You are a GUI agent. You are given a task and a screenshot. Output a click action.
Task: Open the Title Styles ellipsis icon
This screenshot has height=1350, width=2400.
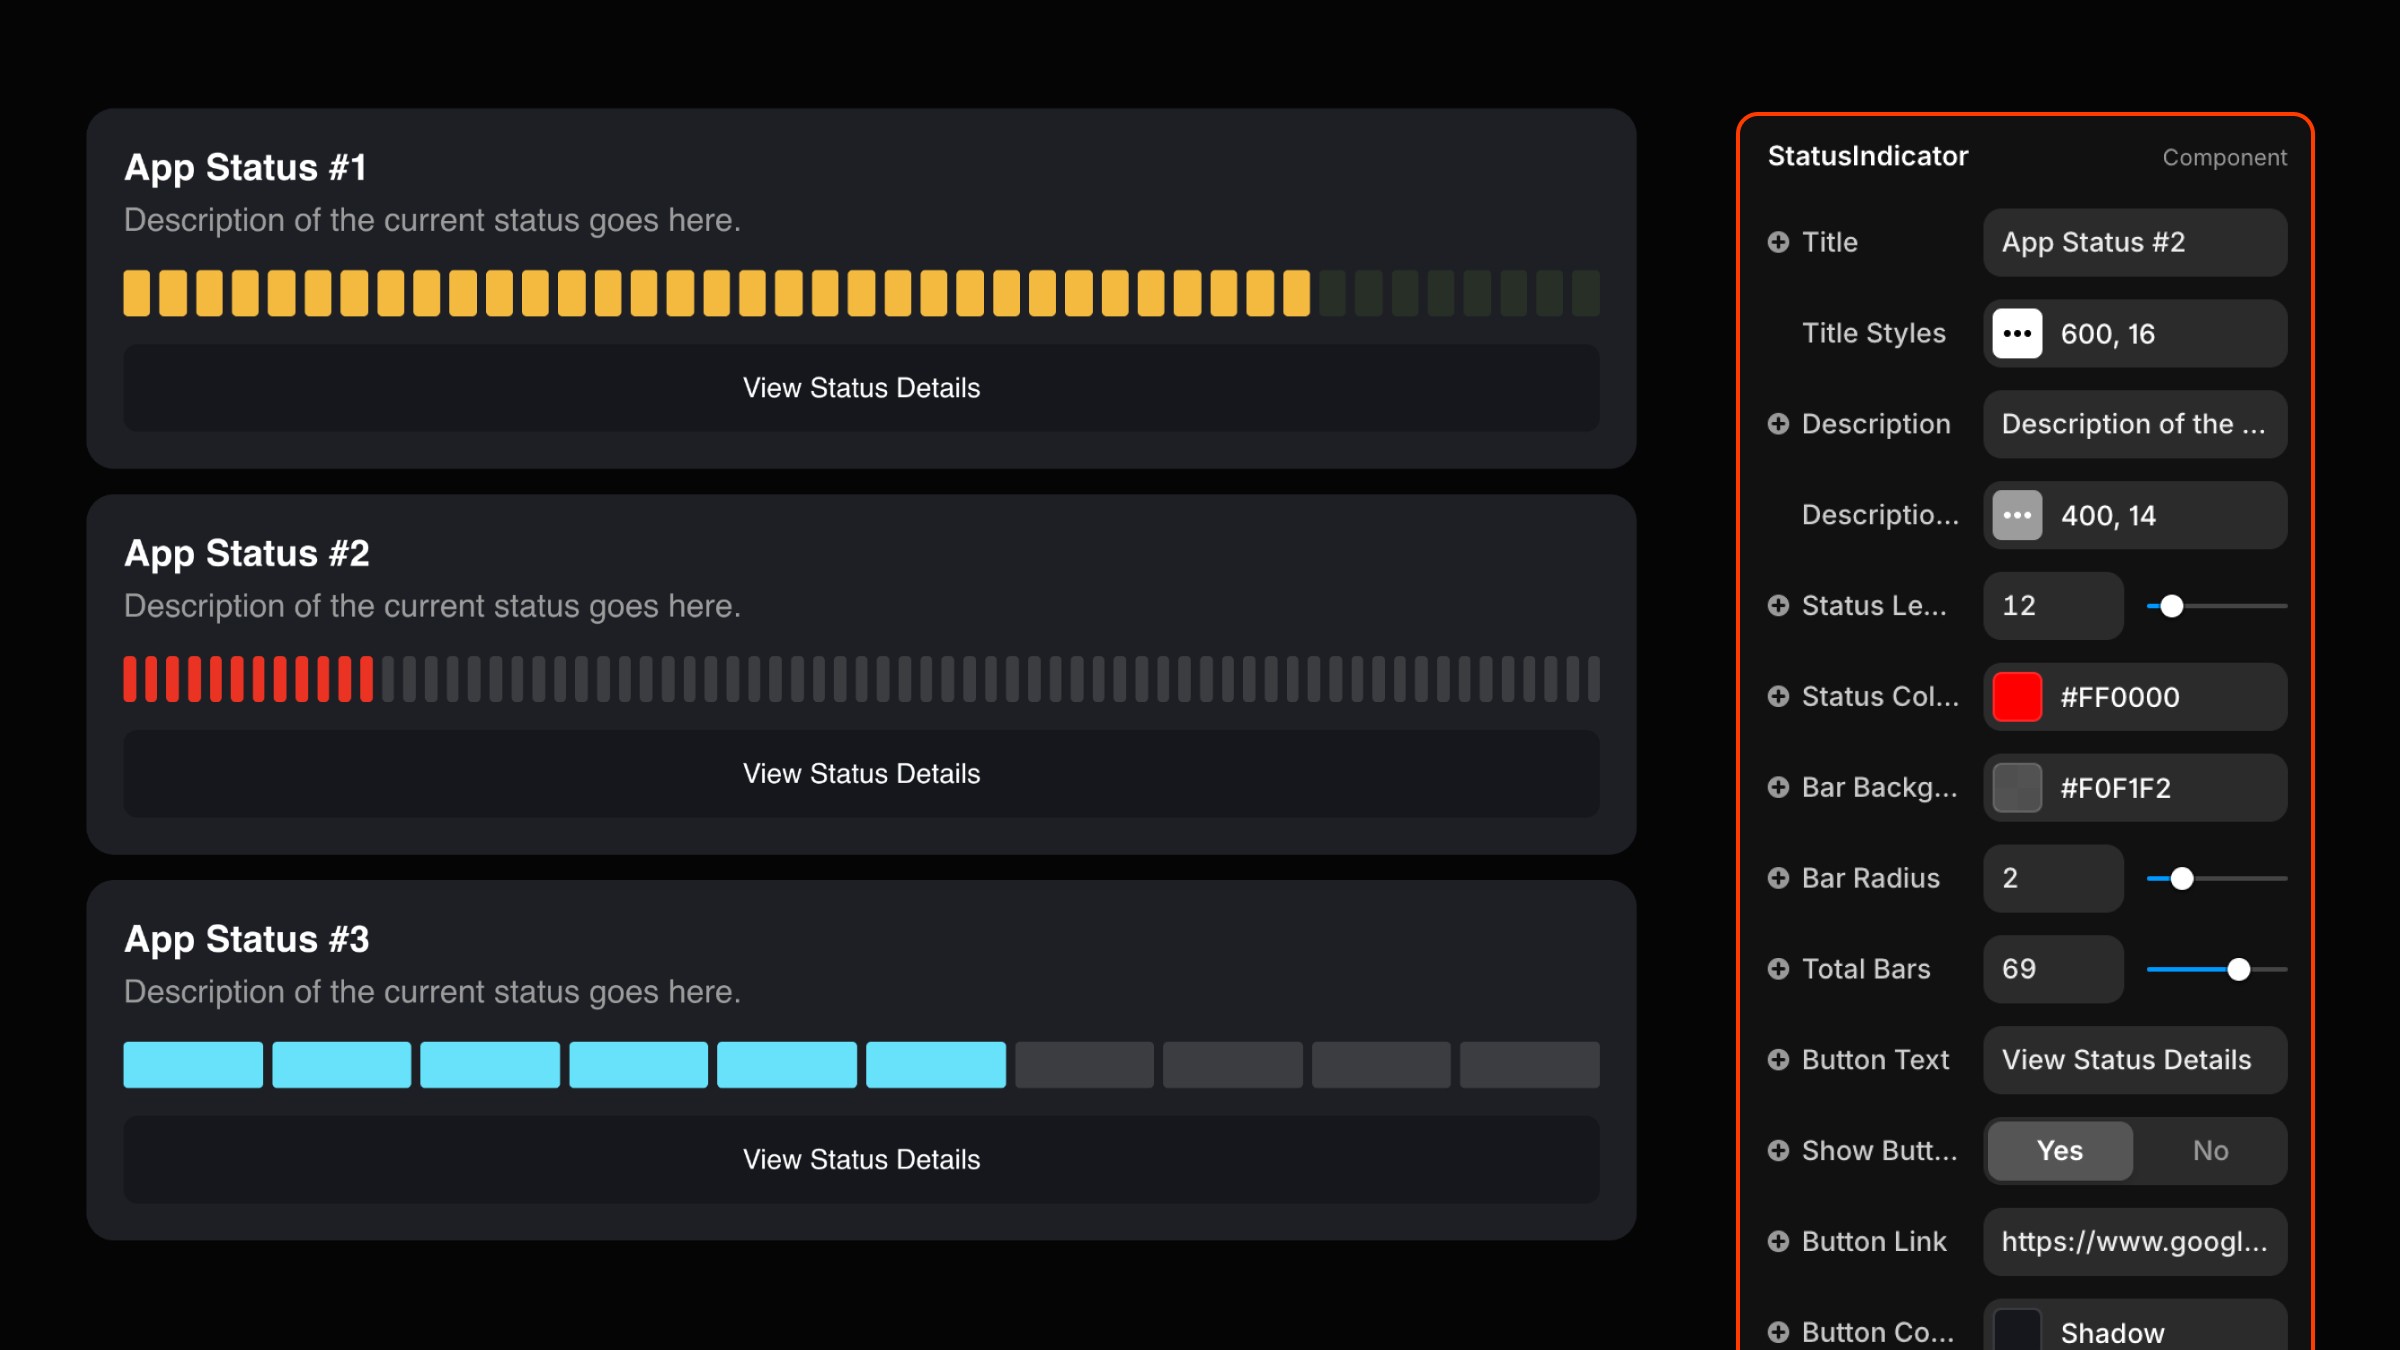2017,334
